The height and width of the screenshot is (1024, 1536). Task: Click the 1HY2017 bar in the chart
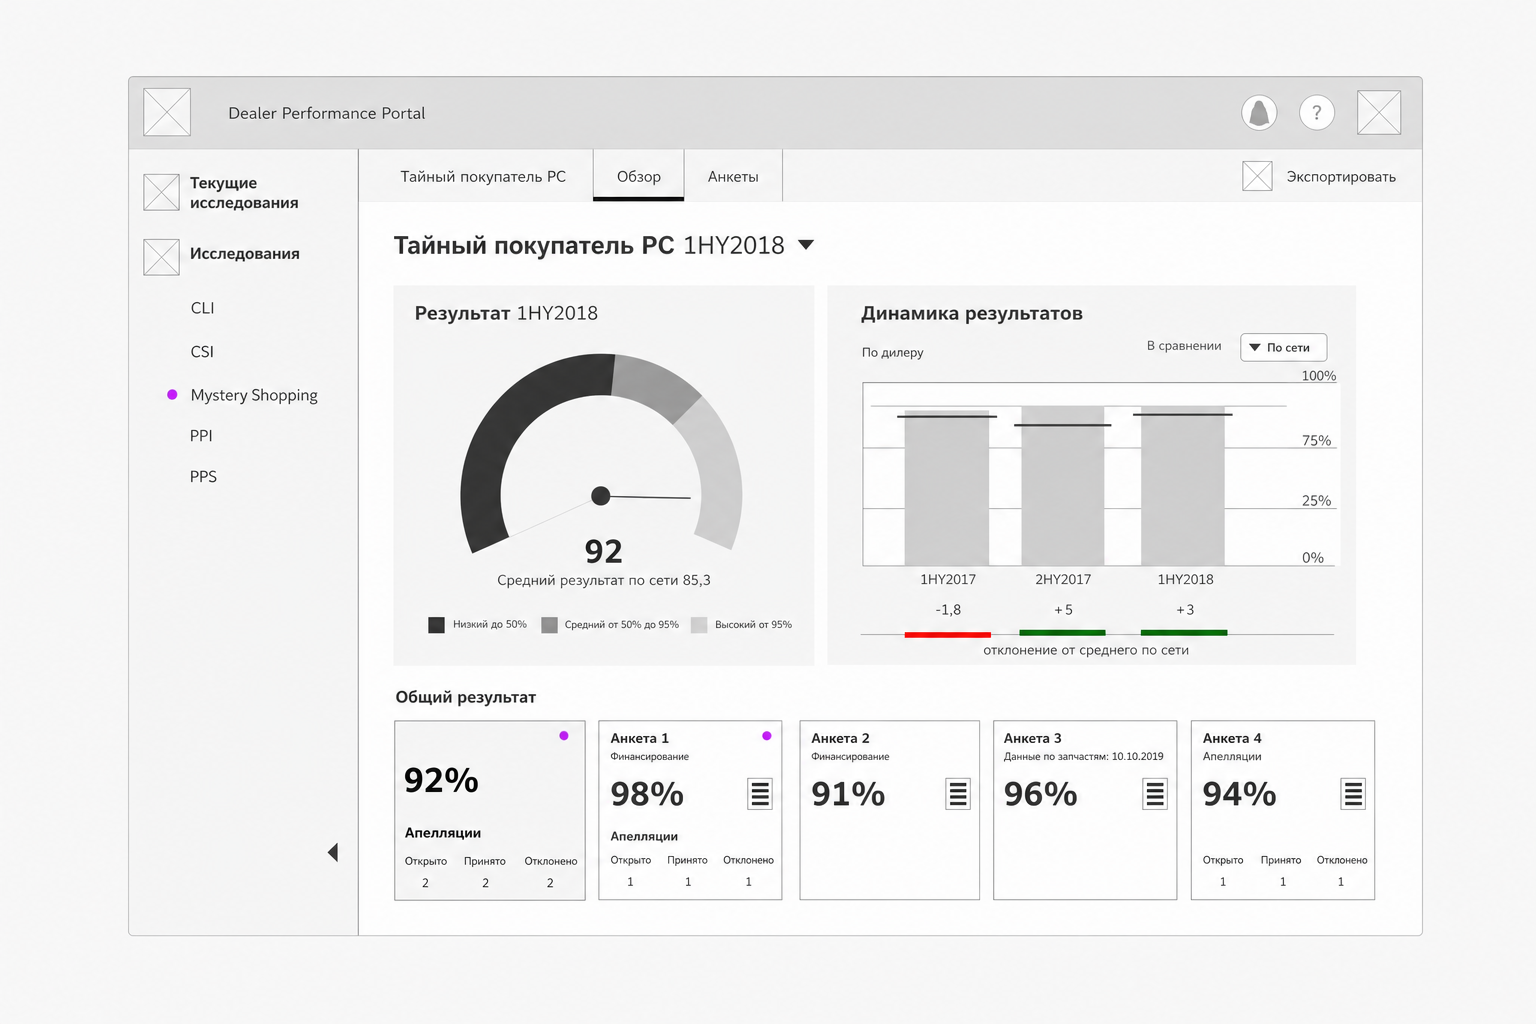coord(947,488)
